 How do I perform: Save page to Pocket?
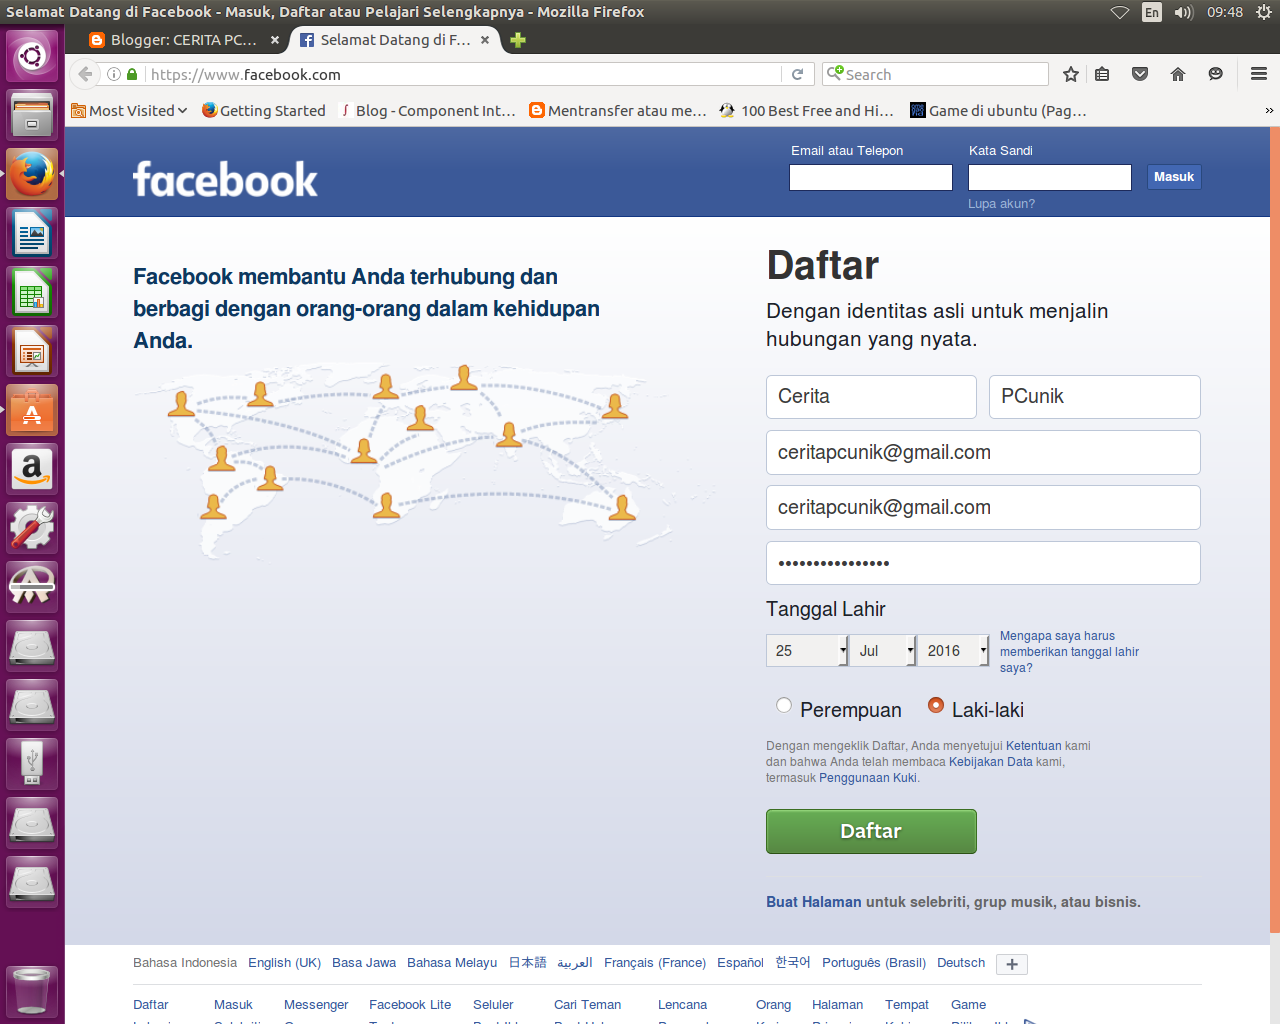1140,74
